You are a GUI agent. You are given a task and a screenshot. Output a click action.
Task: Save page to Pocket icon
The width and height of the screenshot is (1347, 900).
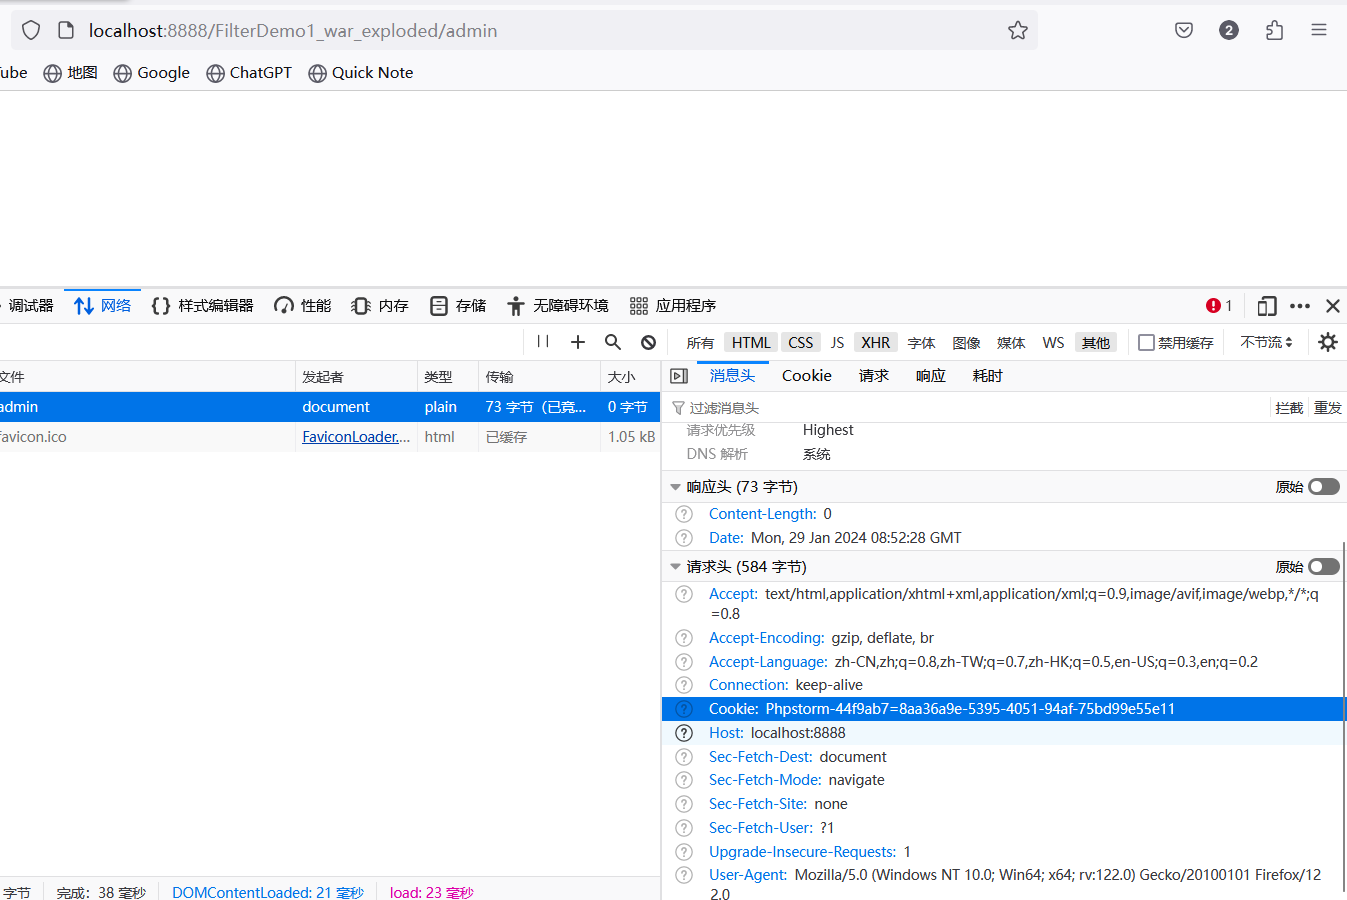point(1184,30)
